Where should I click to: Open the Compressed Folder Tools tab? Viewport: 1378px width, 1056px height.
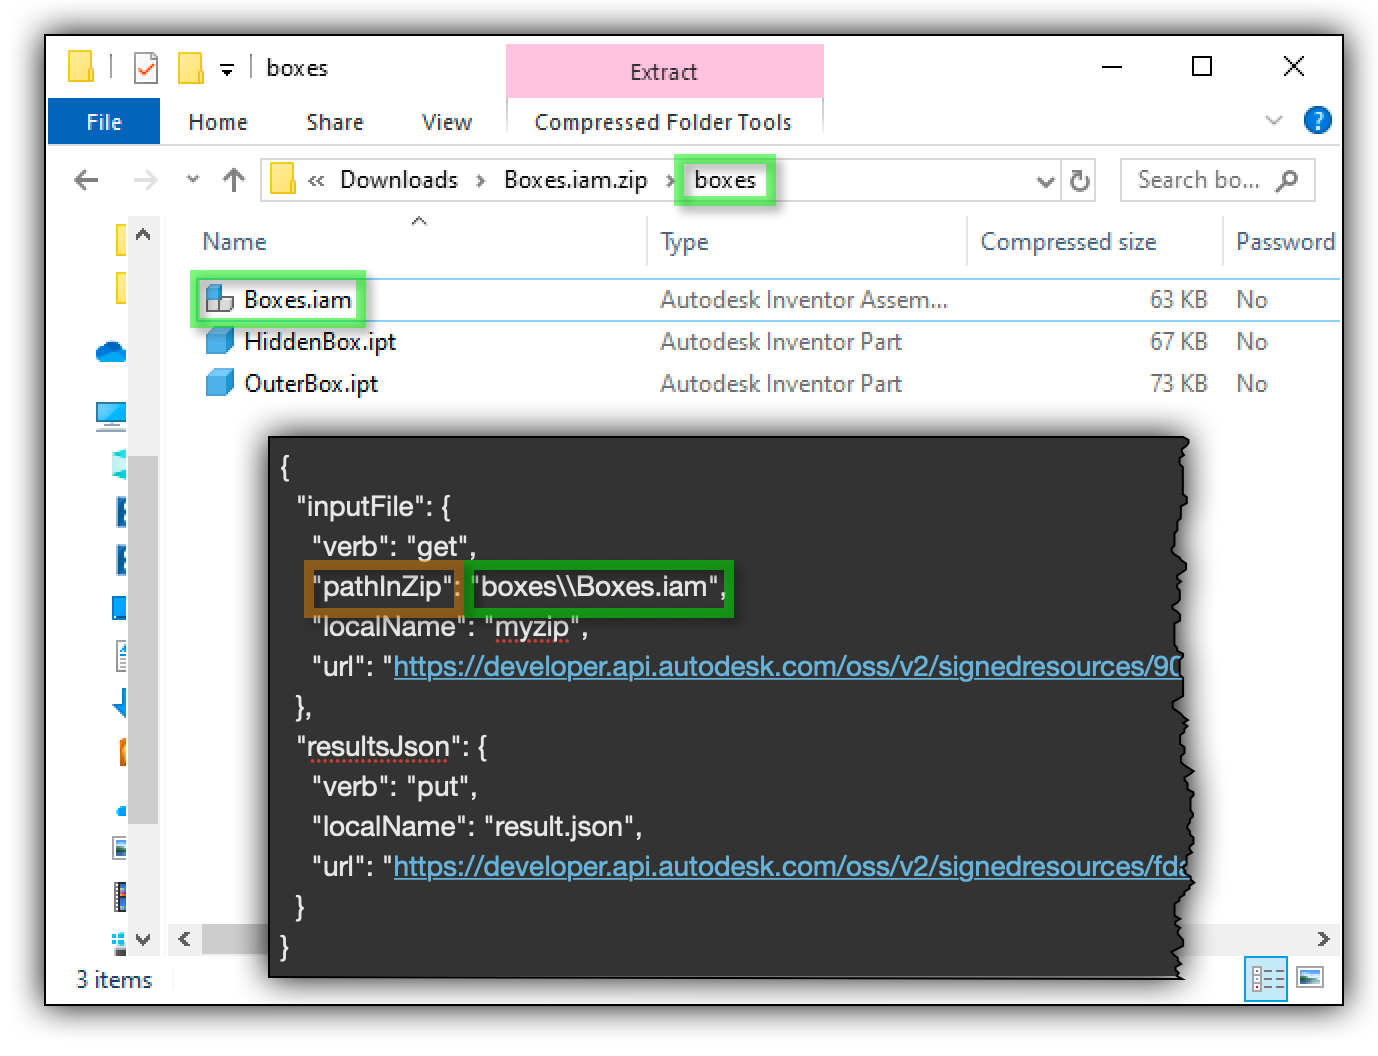tap(663, 122)
